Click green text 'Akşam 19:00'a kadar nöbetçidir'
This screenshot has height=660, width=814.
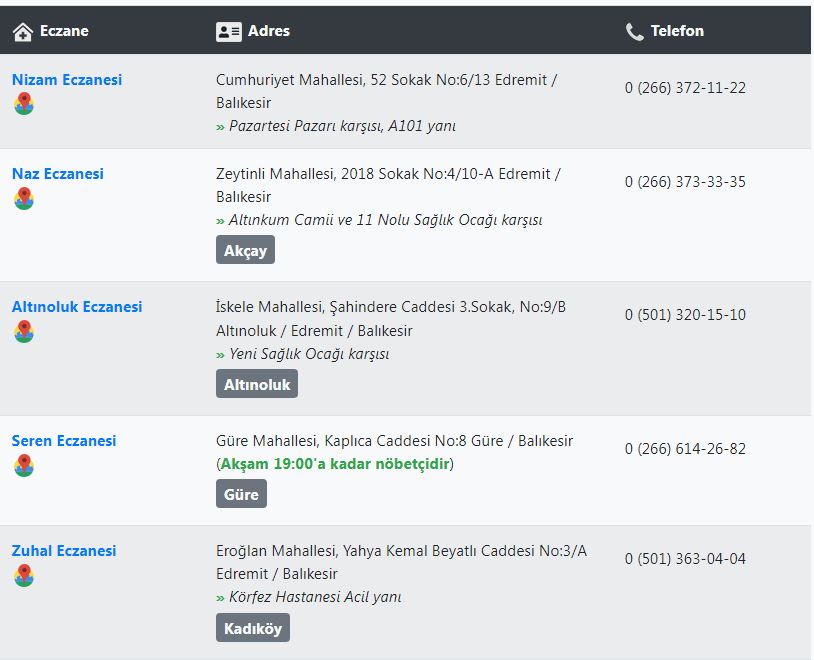[335, 464]
